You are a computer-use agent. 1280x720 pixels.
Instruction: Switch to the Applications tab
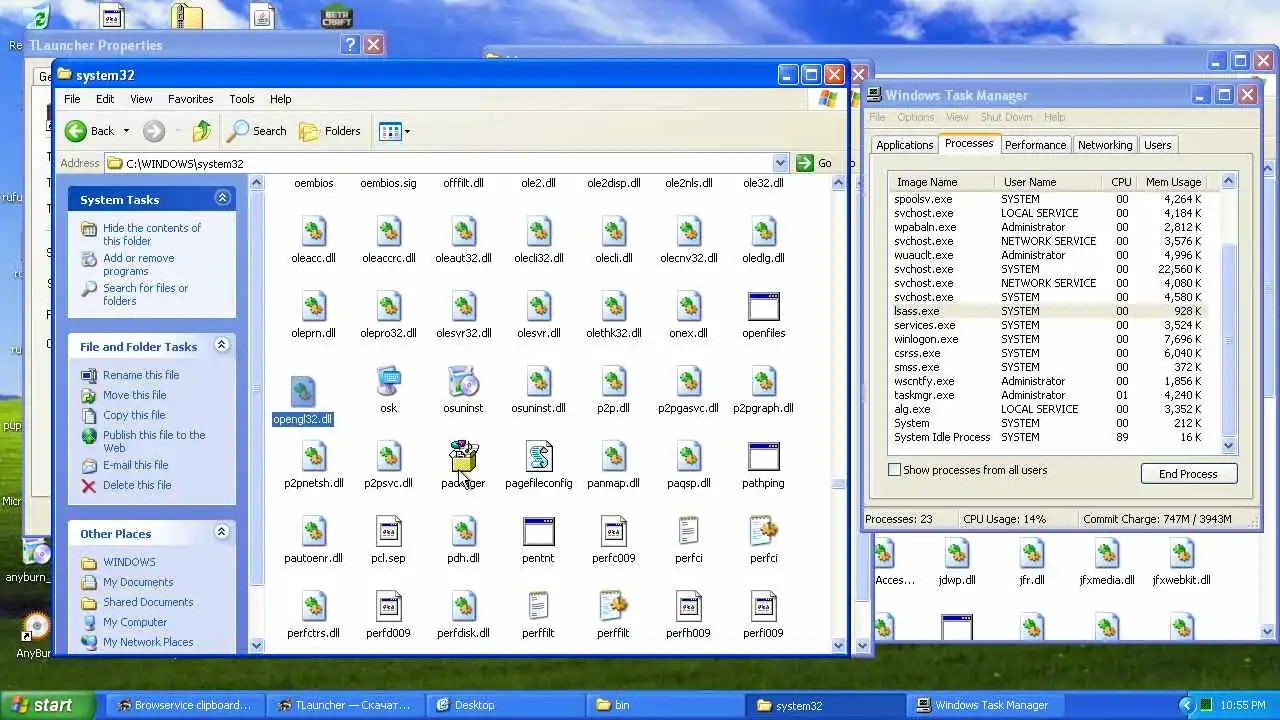click(904, 145)
